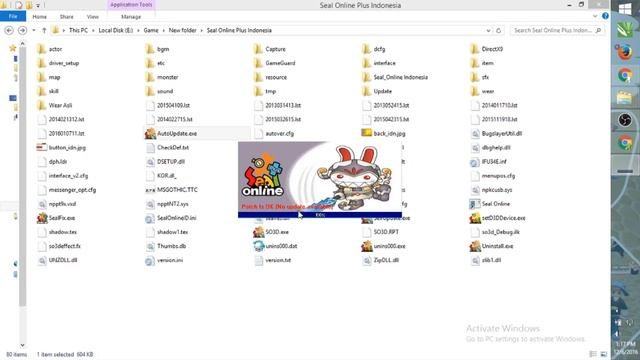The height and width of the screenshot is (360, 640).
Task: Go forward in folder history
Action: tap(22, 30)
